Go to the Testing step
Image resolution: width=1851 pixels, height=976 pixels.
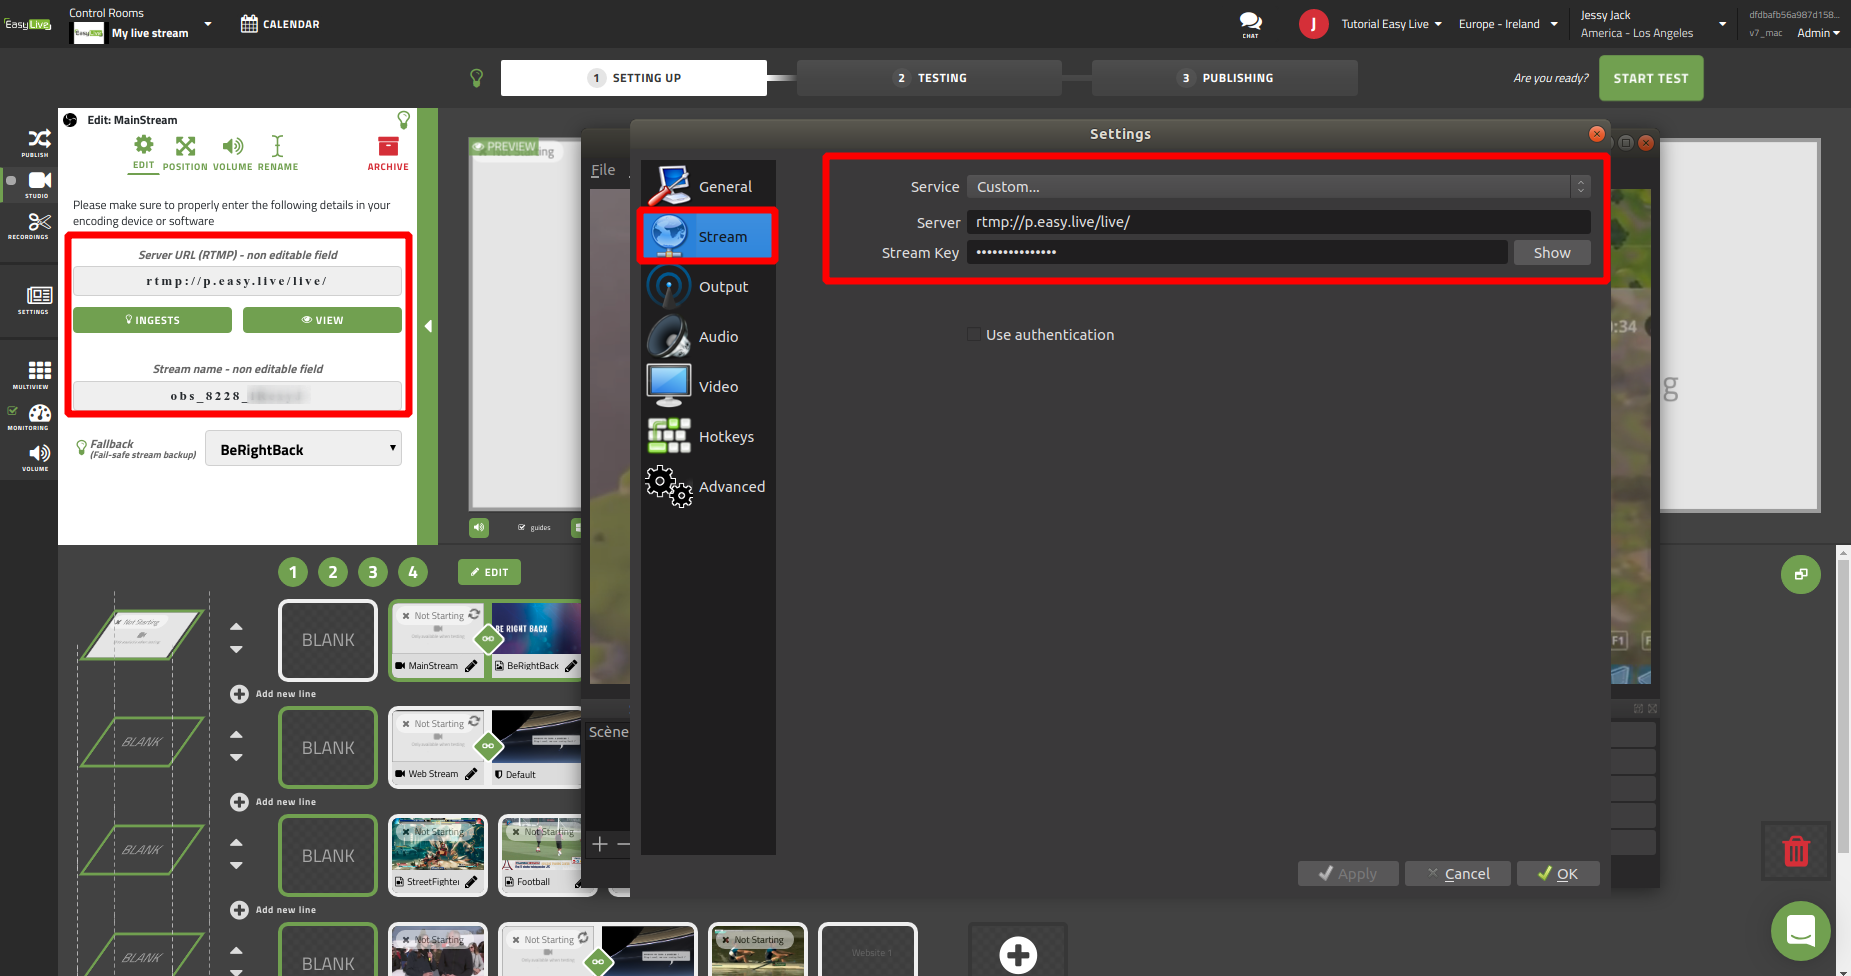pos(929,78)
